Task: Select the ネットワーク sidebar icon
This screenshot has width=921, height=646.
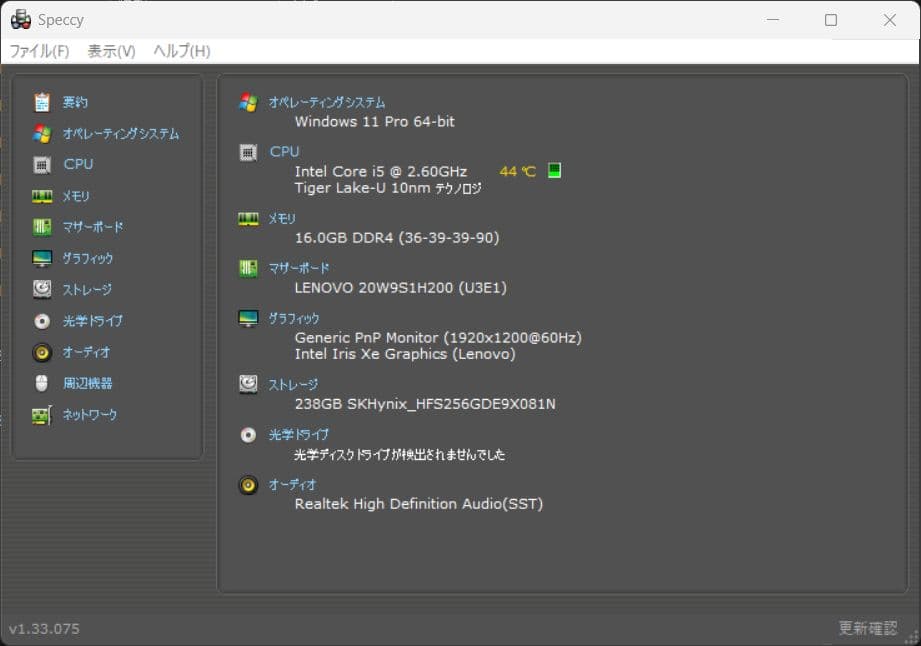Action: (41, 414)
